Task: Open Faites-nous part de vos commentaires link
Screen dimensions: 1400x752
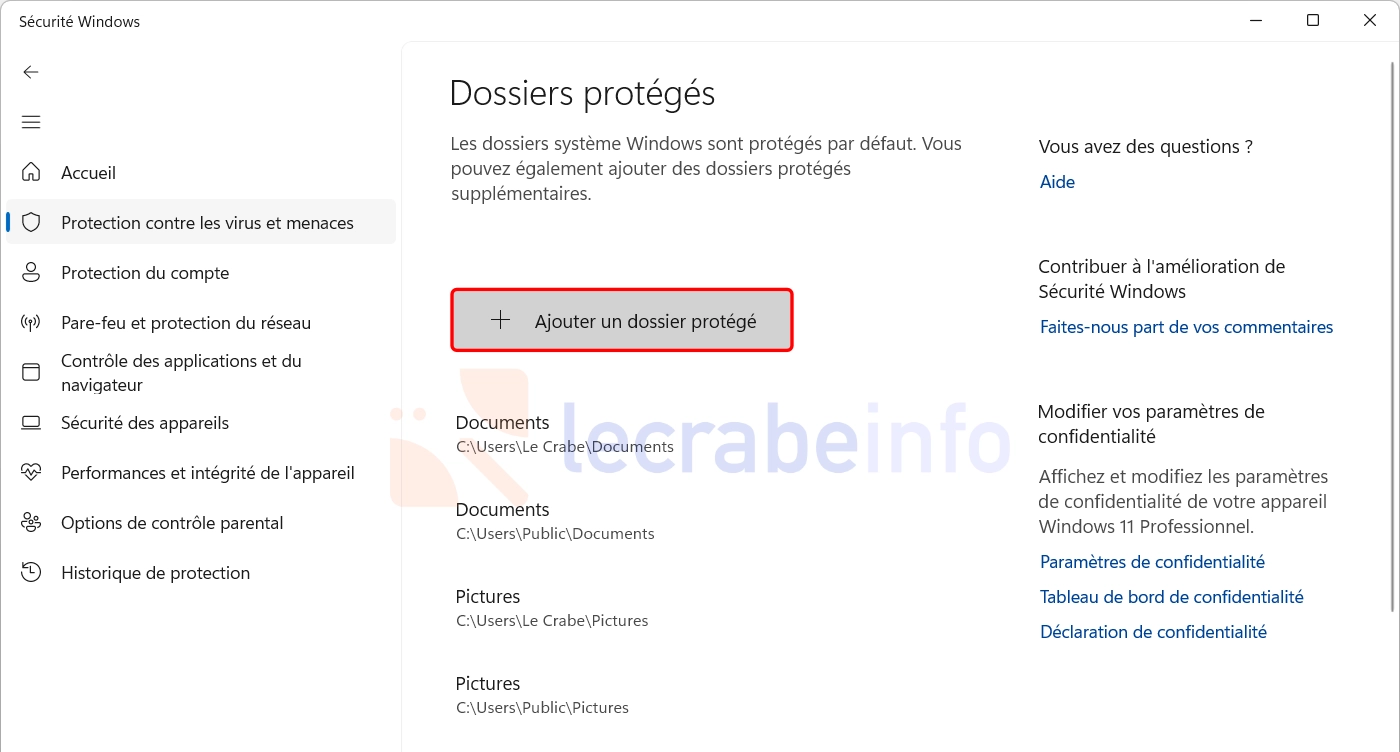Action: point(1186,327)
